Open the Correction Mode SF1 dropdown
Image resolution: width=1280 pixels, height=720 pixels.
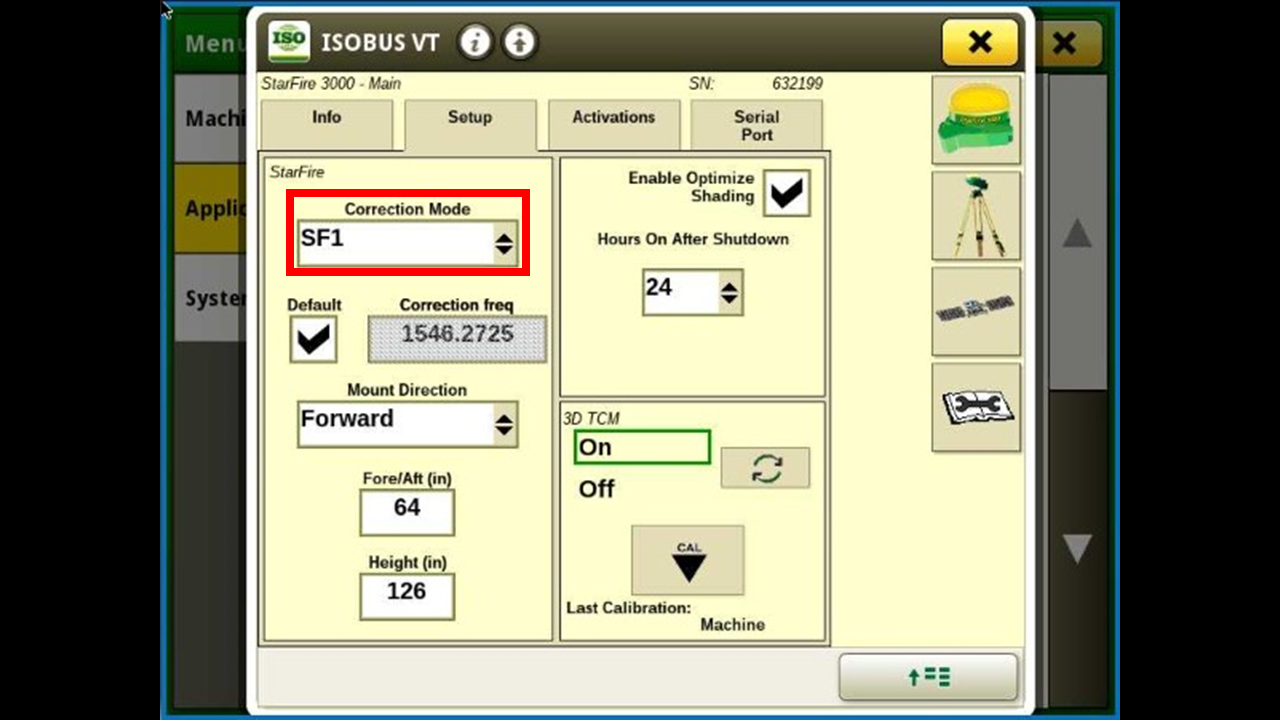point(408,244)
